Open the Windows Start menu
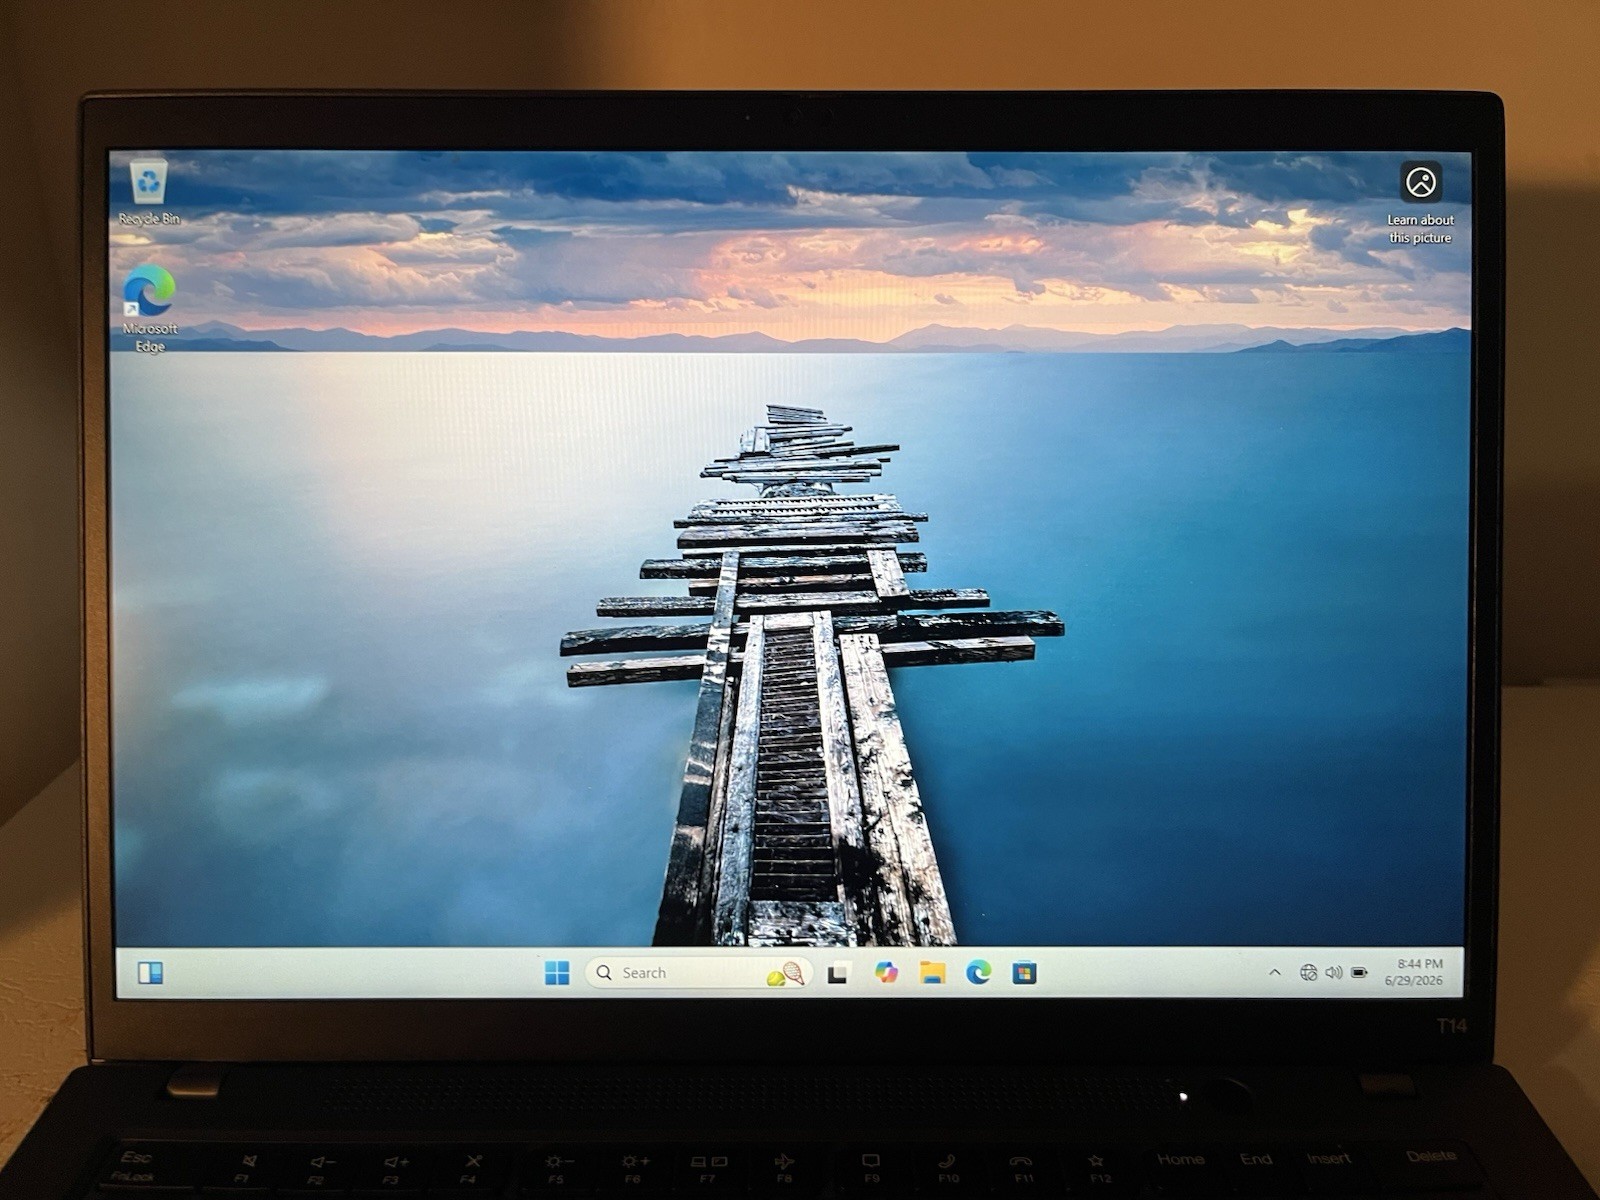This screenshot has width=1600, height=1200. (557, 973)
